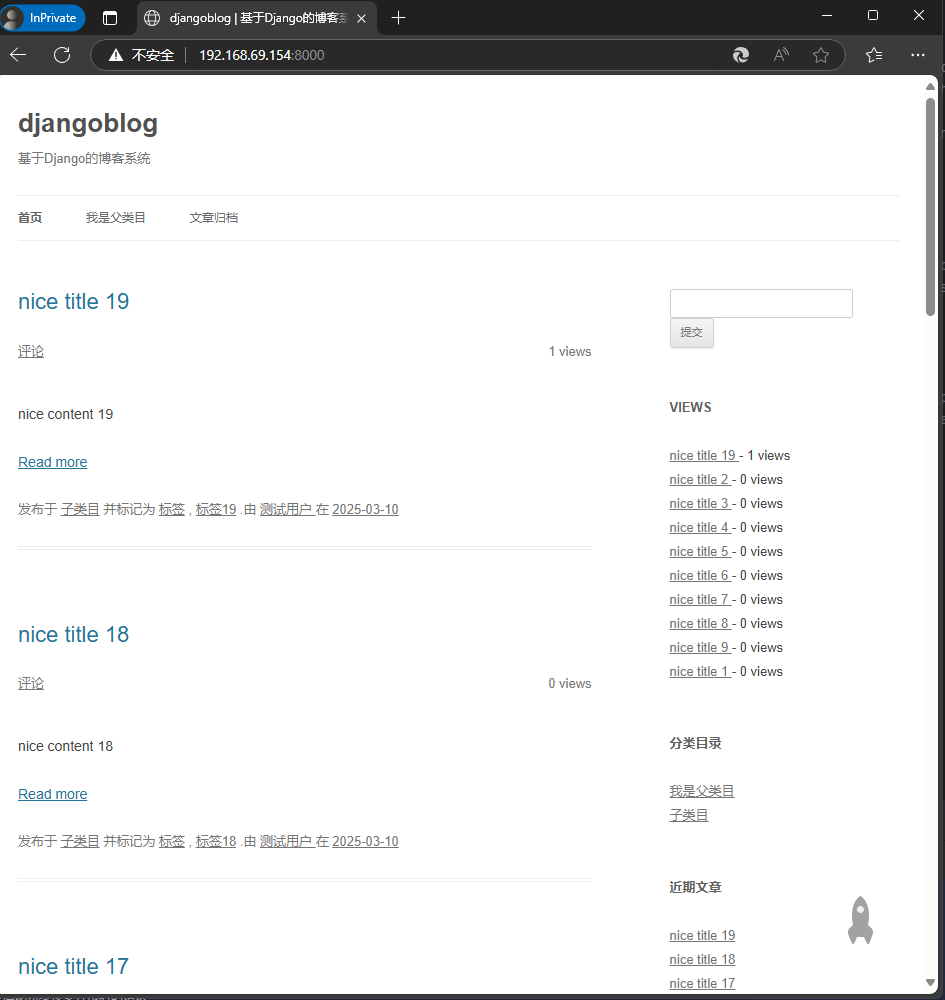Open nice title 1 in VIEWS list
This screenshot has height=1000, width=945.
click(x=699, y=672)
